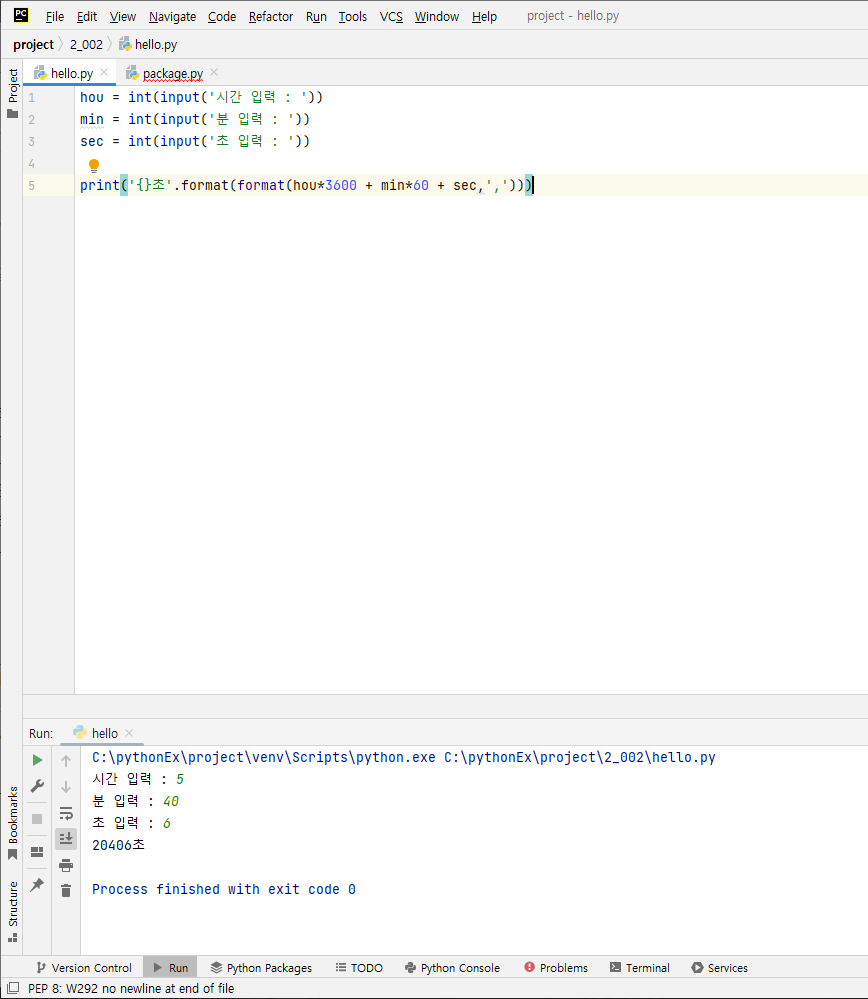The width and height of the screenshot is (868, 999).
Task: Toggle the Structure tool window
Action: point(13,911)
